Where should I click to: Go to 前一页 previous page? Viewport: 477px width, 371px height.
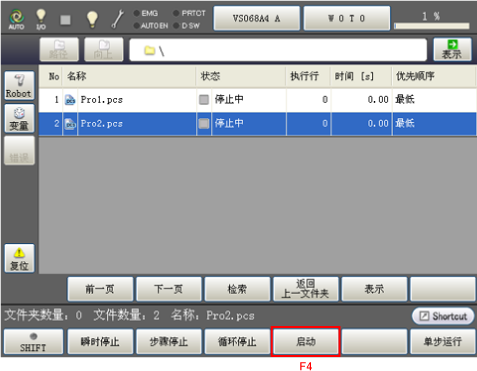click(100, 289)
